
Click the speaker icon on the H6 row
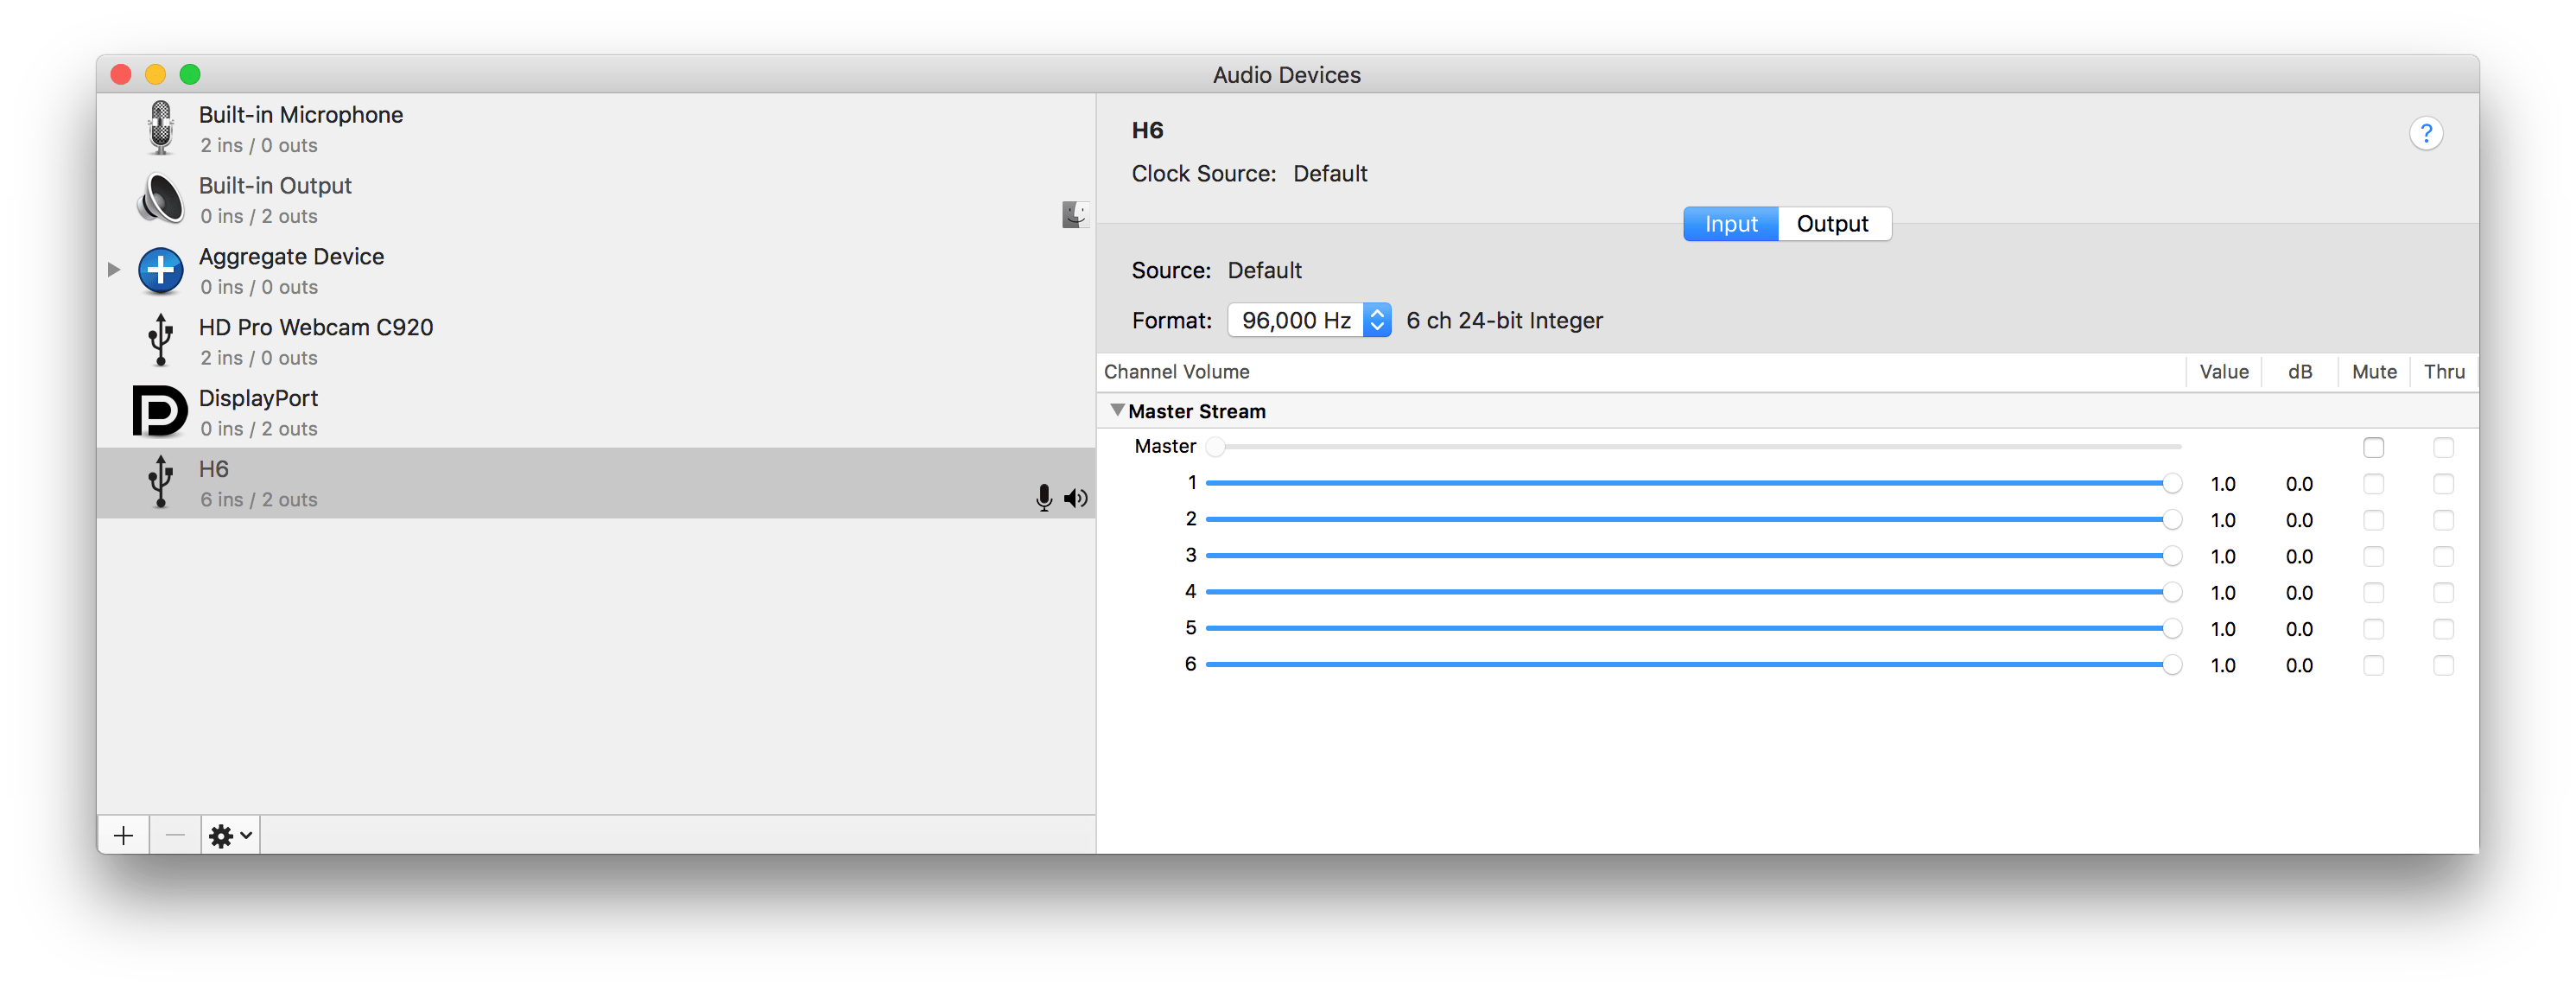pos(1076,497)
